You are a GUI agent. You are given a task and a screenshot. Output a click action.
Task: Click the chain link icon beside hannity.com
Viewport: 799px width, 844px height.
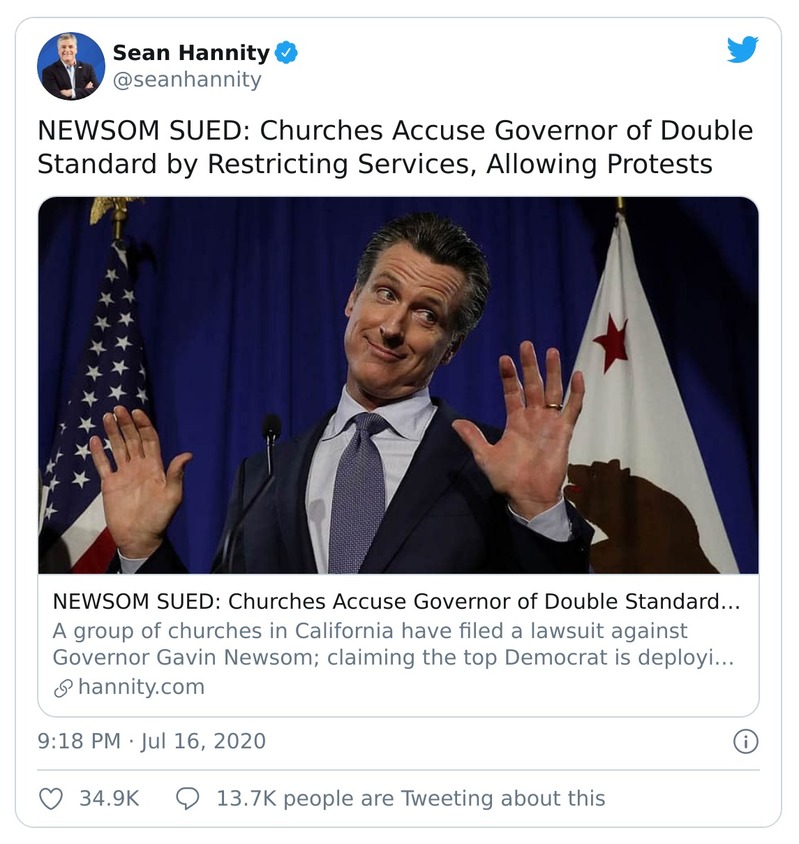tap(62, 687)
